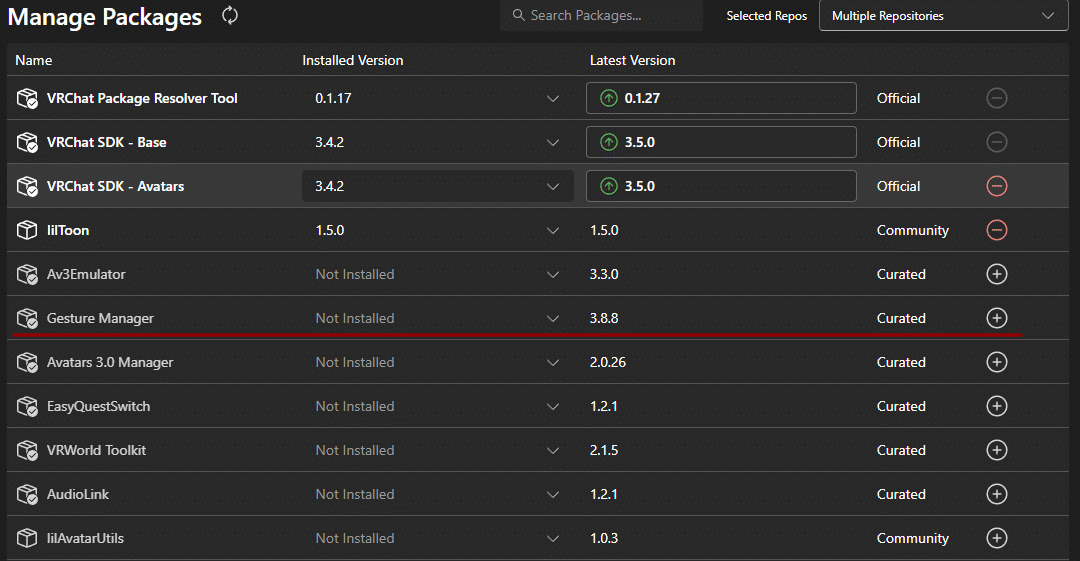
Task: Click latest version 1.0.3 for lilAvatarUtils
Action: tap(604, 538)
